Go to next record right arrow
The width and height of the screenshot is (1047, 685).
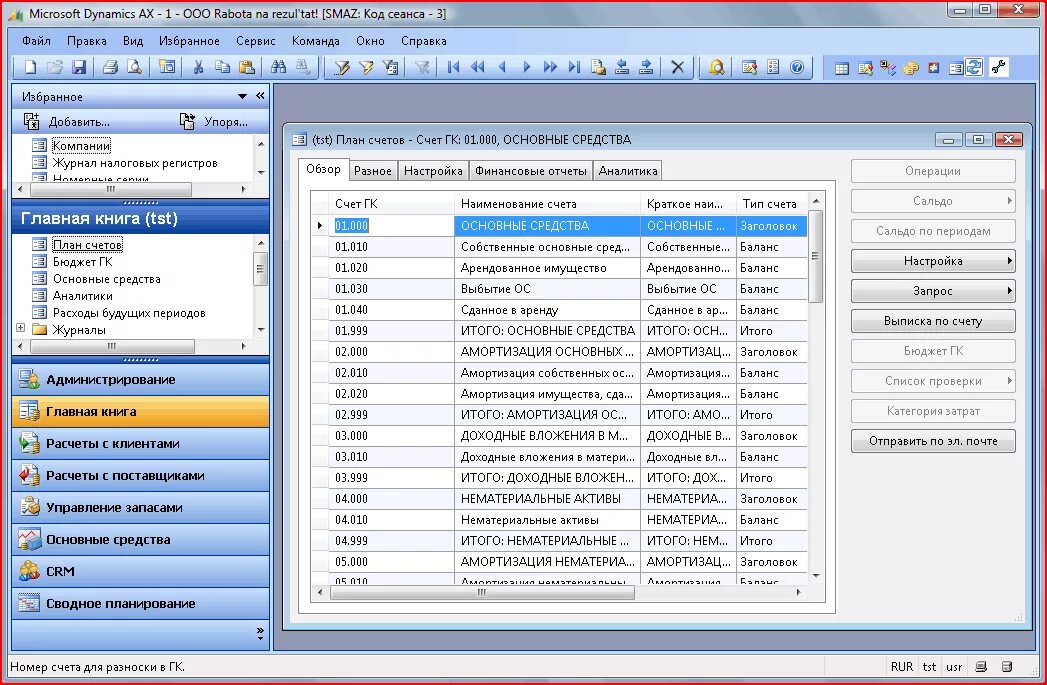pos(526,67)
